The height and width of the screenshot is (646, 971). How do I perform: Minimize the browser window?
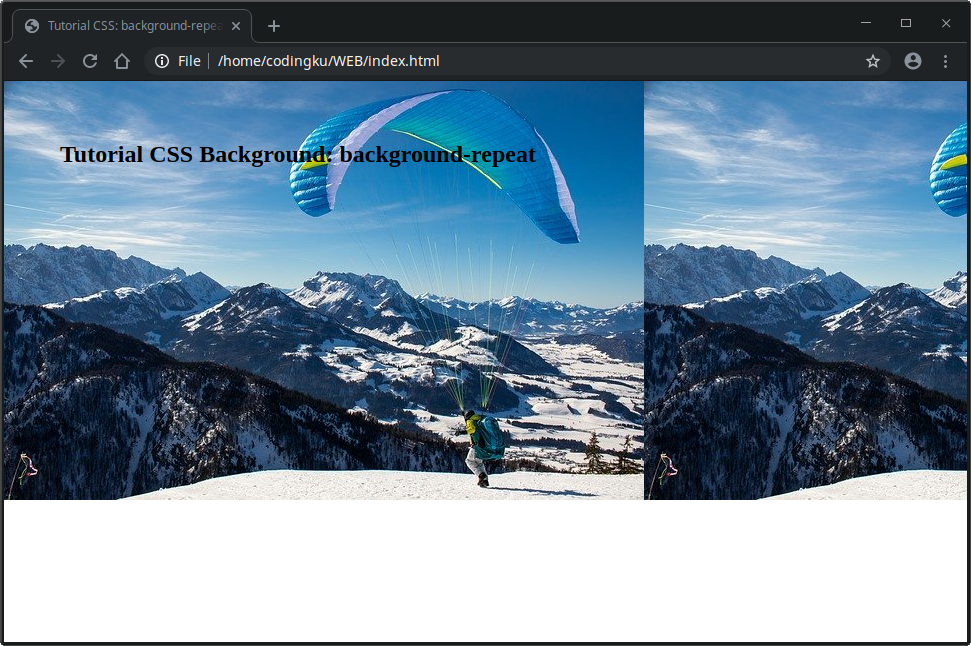[866, 23]
